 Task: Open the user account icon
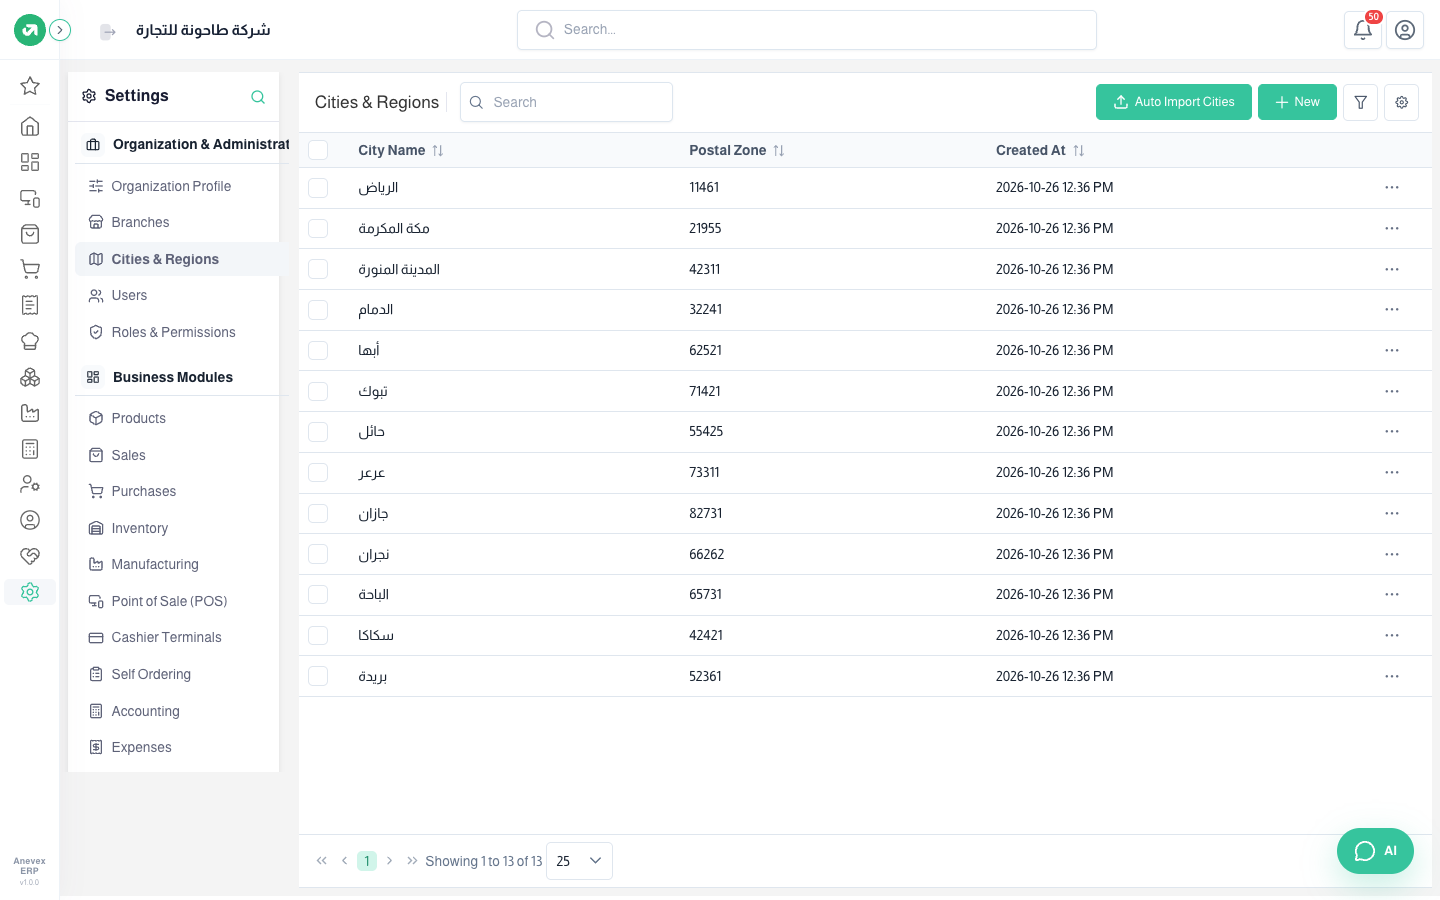[1405, 30]
